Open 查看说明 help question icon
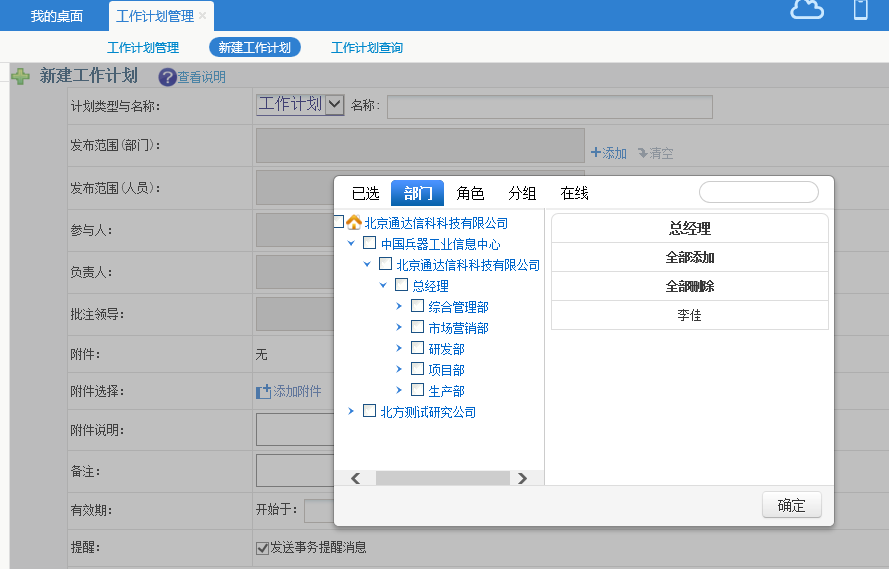This screenshot has height=569, width=889. click(x=167, y=77)
